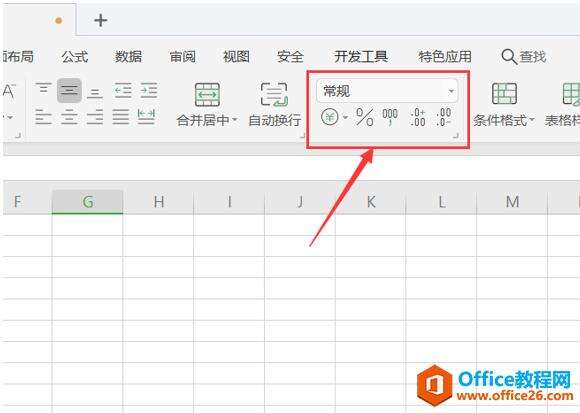Screen dimensions: 580x413
Task: Switch to the 数据 tab
Action: point(128,57)
